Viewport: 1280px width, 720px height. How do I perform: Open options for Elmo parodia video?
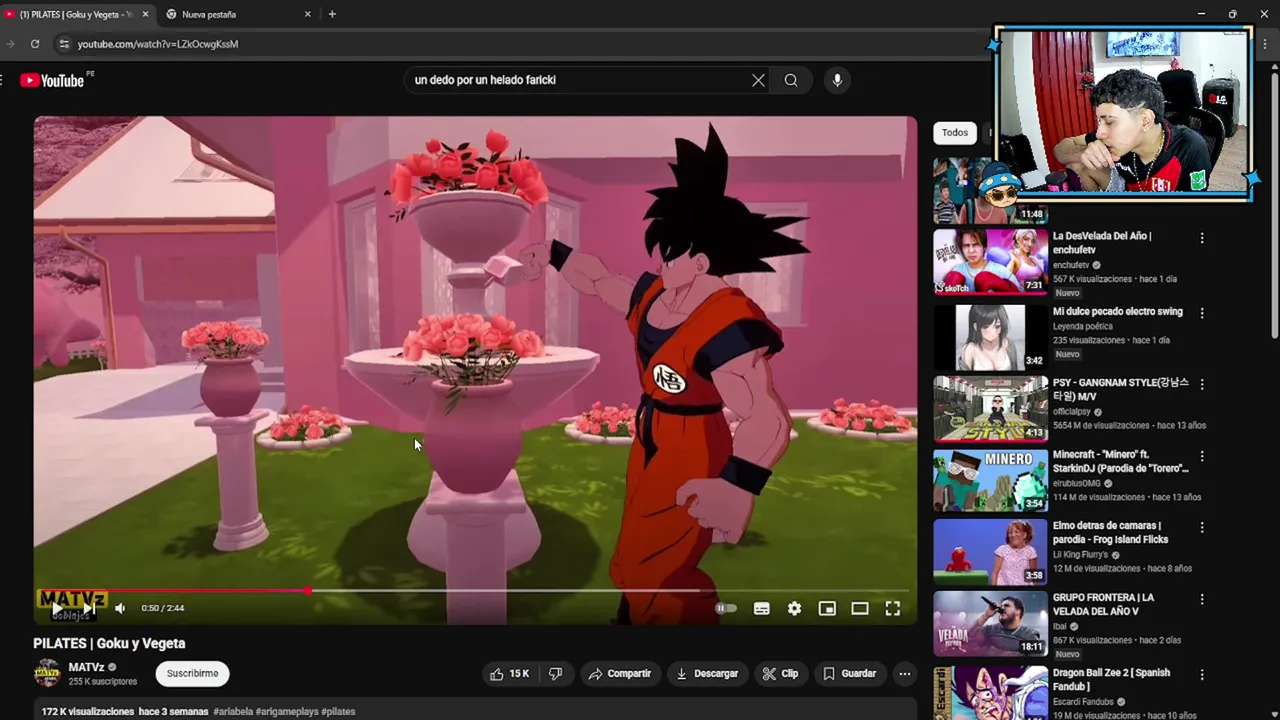1202,527
